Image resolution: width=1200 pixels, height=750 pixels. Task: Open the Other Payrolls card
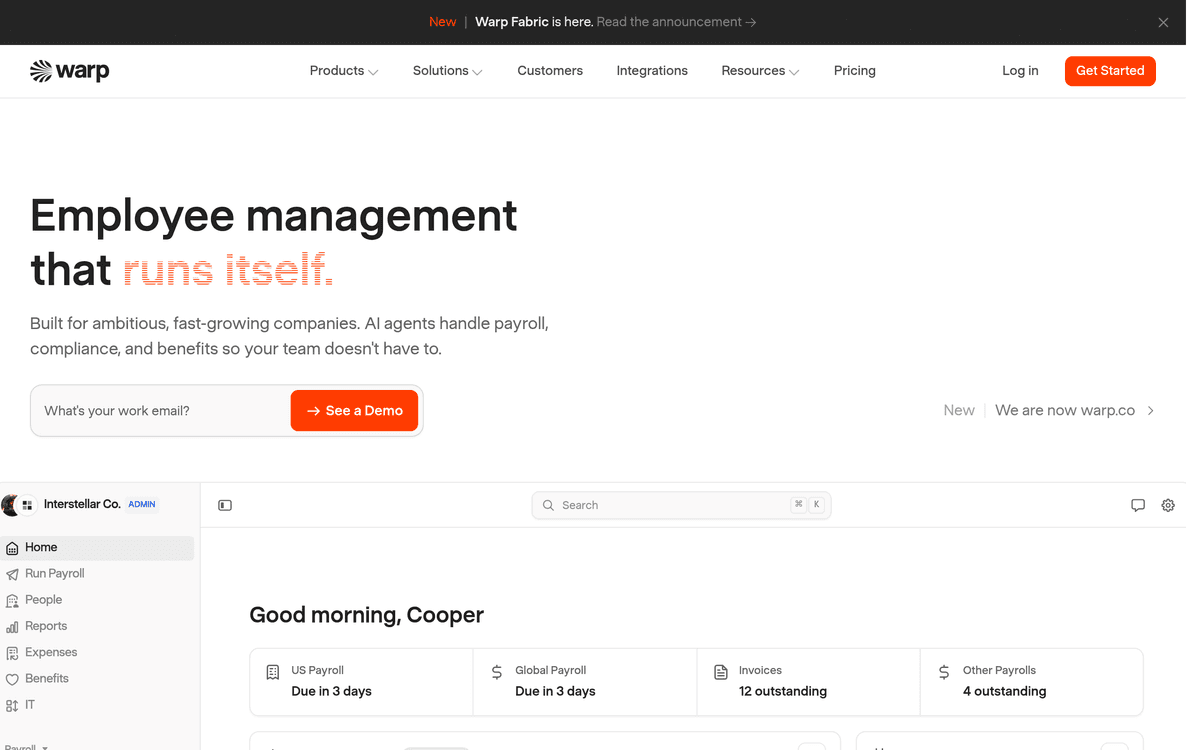(1032, 681)
